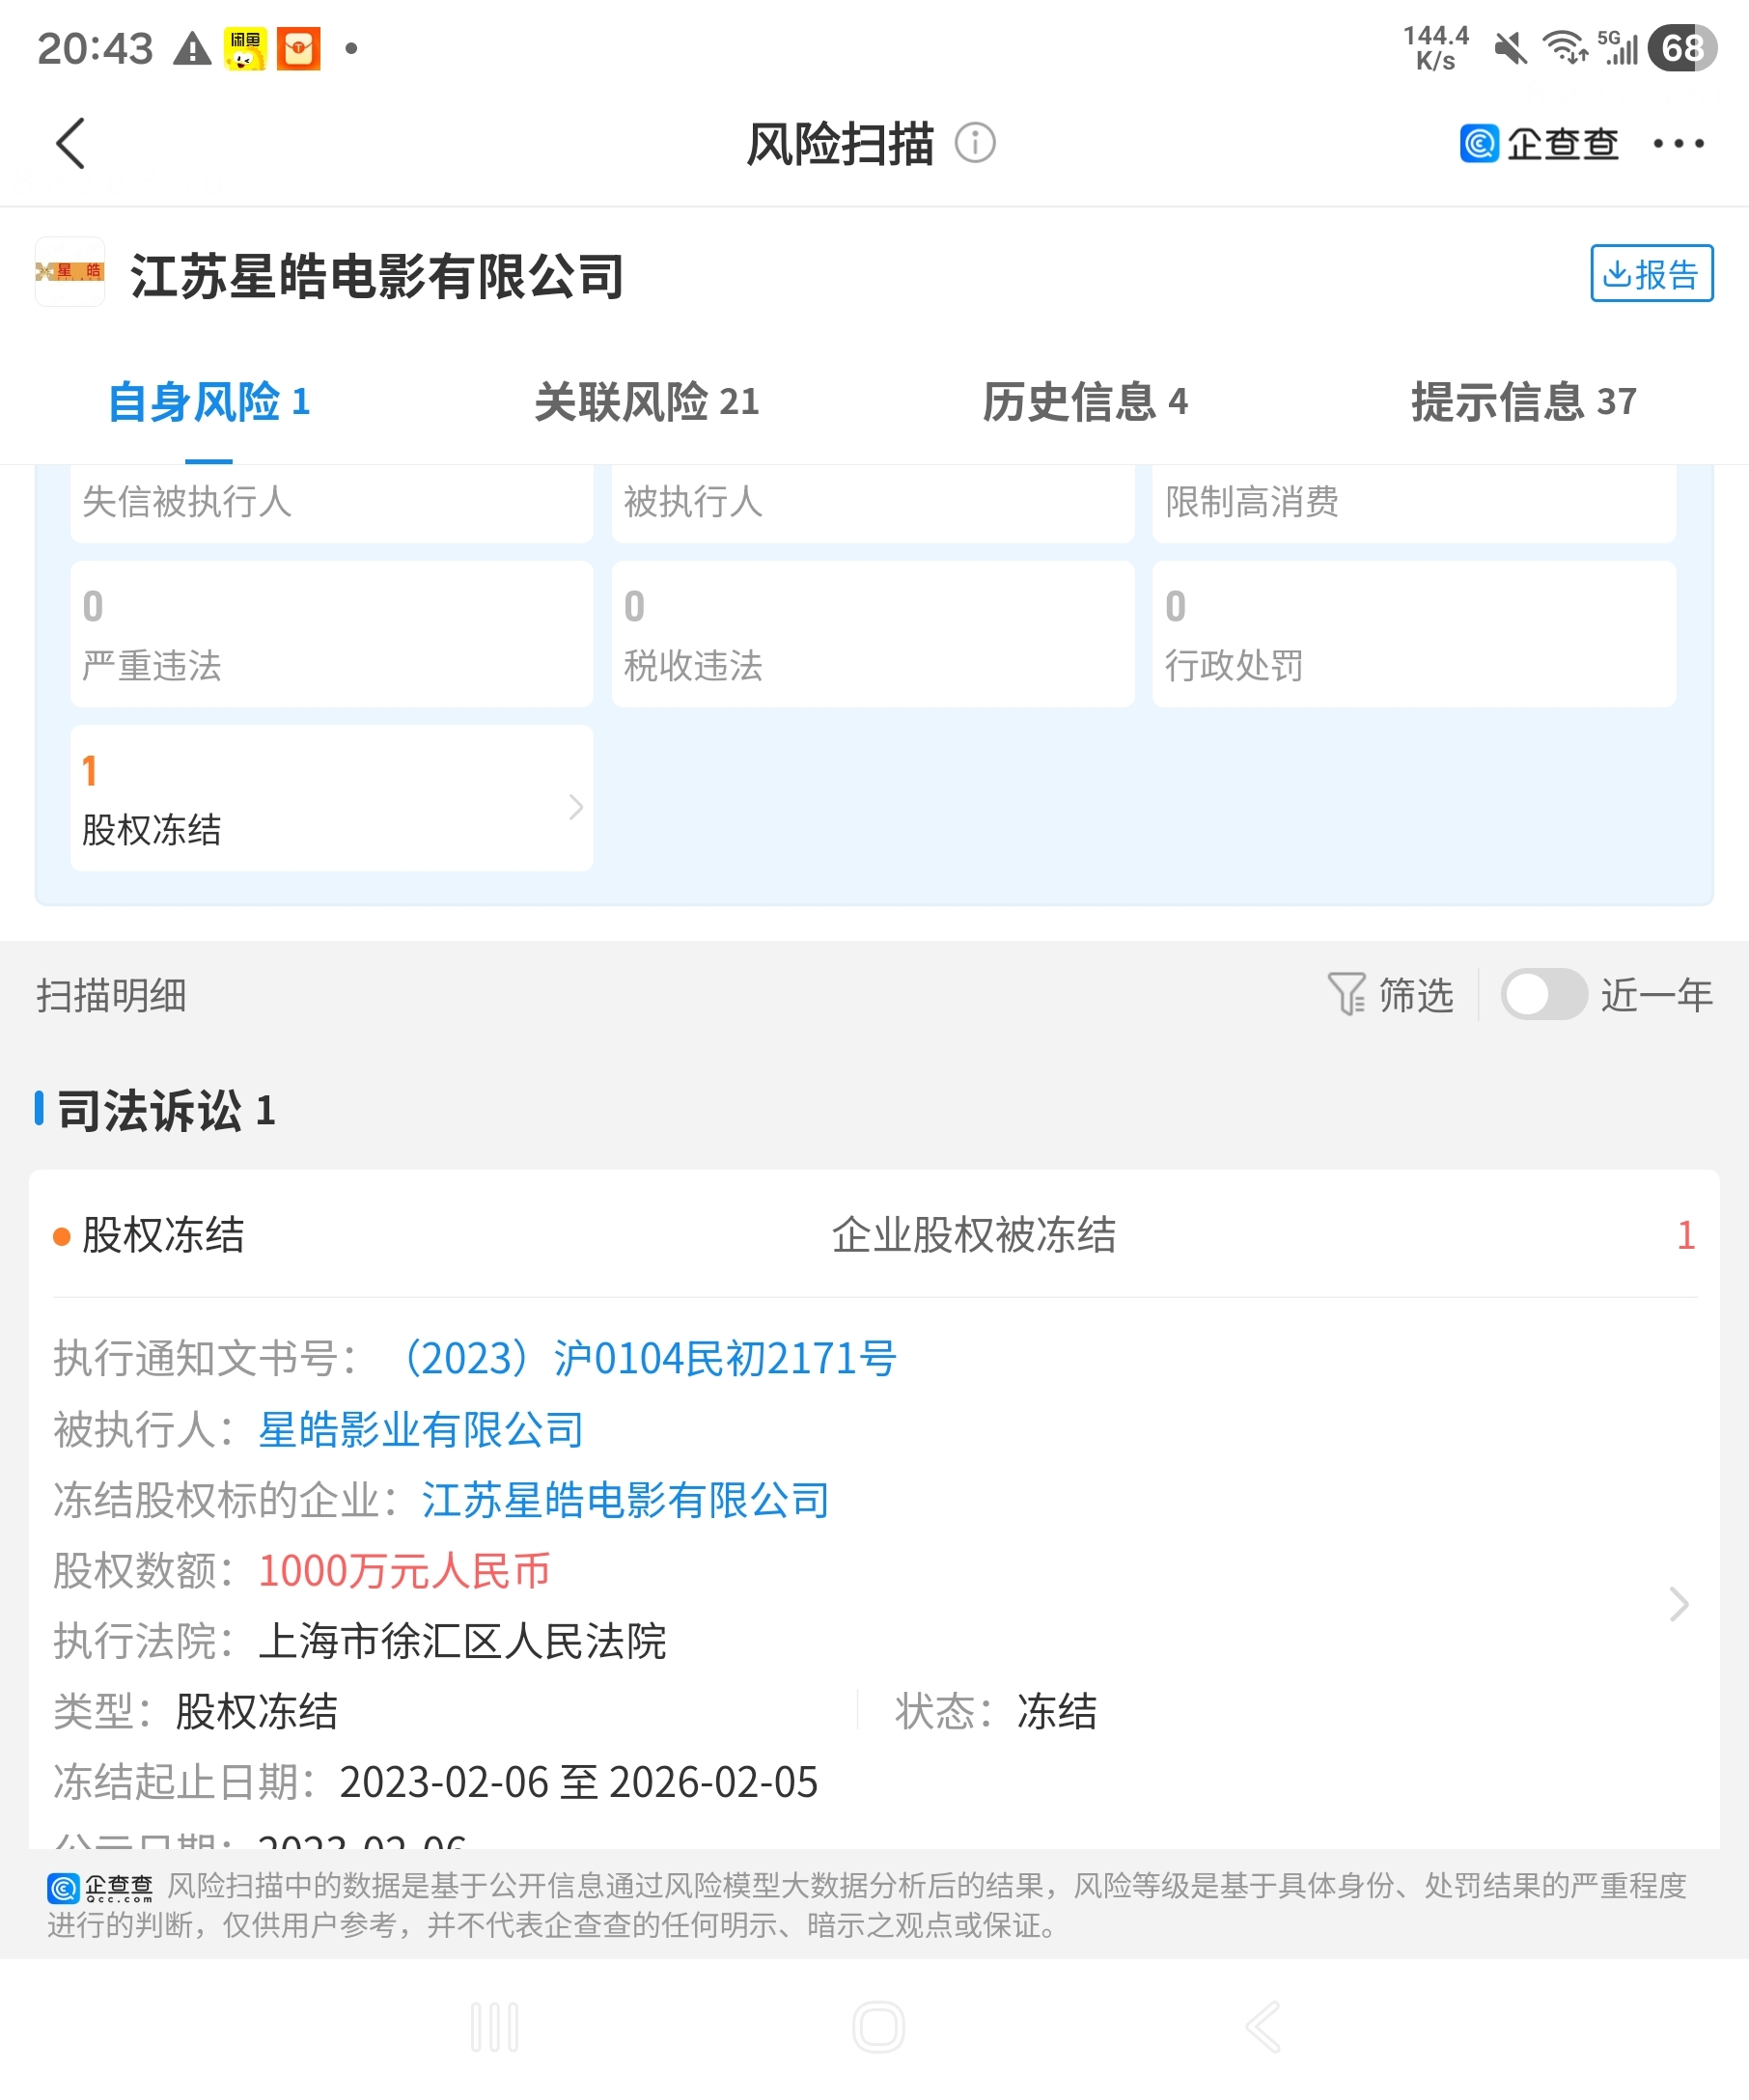
Task: Open 税收违法 card
Action: (x=873, y=634)
